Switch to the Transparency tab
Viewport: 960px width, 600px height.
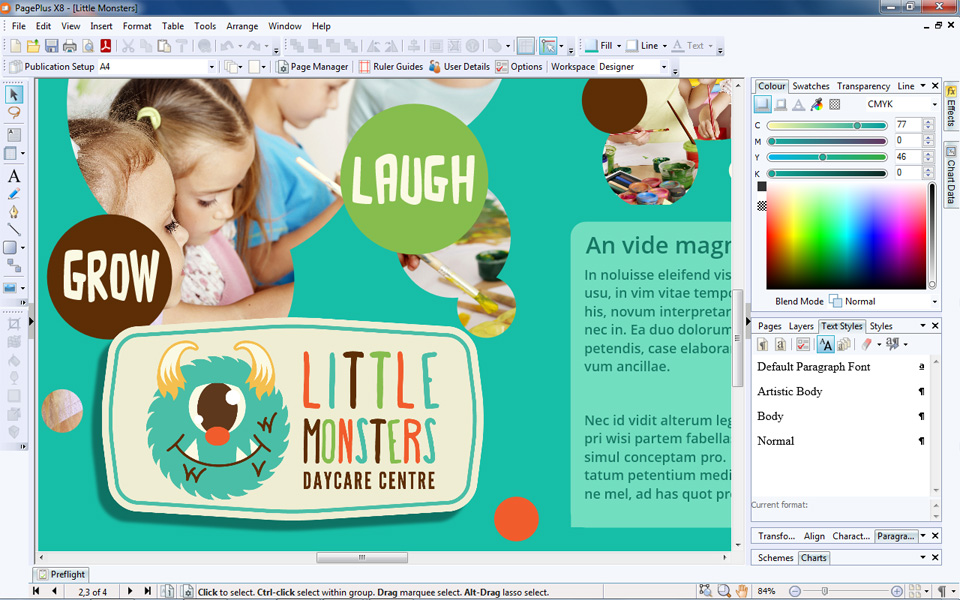(863, 86)
